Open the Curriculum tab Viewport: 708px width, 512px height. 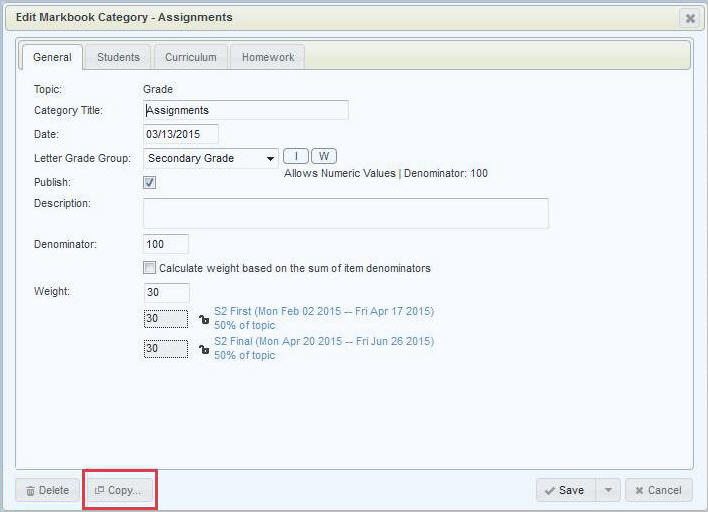tap(190, 57)
